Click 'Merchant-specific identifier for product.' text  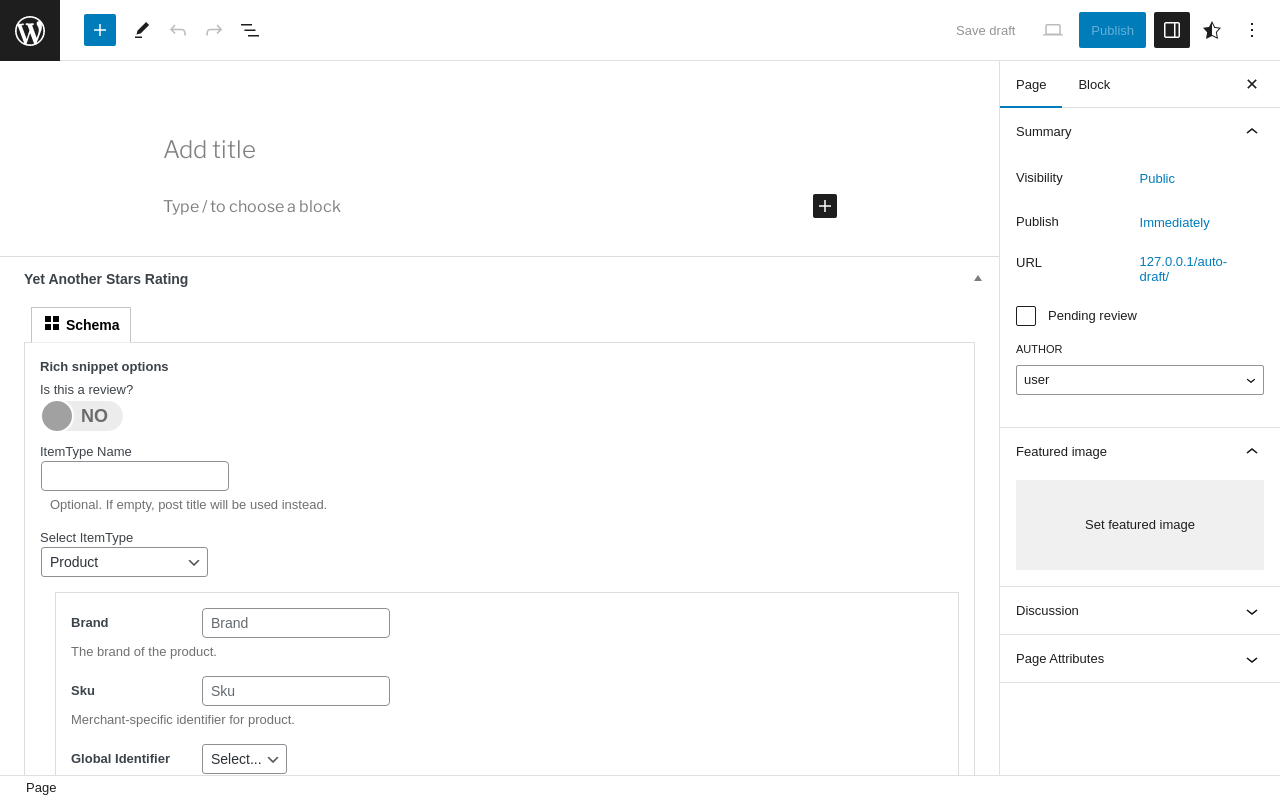tap(183, 719)
